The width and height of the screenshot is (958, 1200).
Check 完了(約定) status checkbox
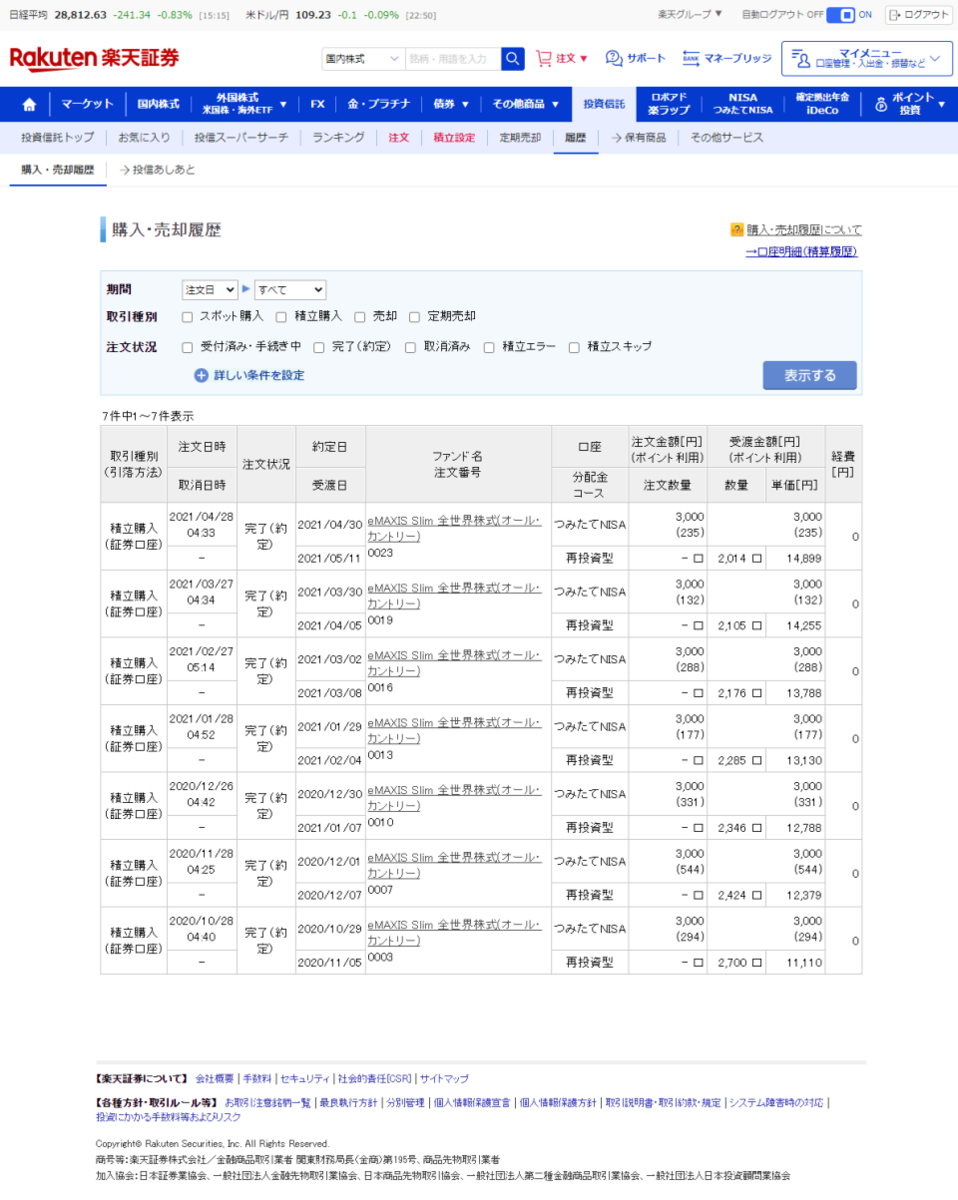tap(319, 348)
